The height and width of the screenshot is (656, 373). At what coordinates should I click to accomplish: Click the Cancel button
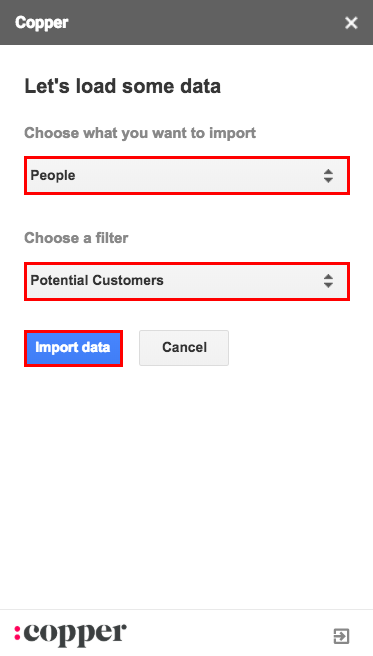[x=184, y=348]
